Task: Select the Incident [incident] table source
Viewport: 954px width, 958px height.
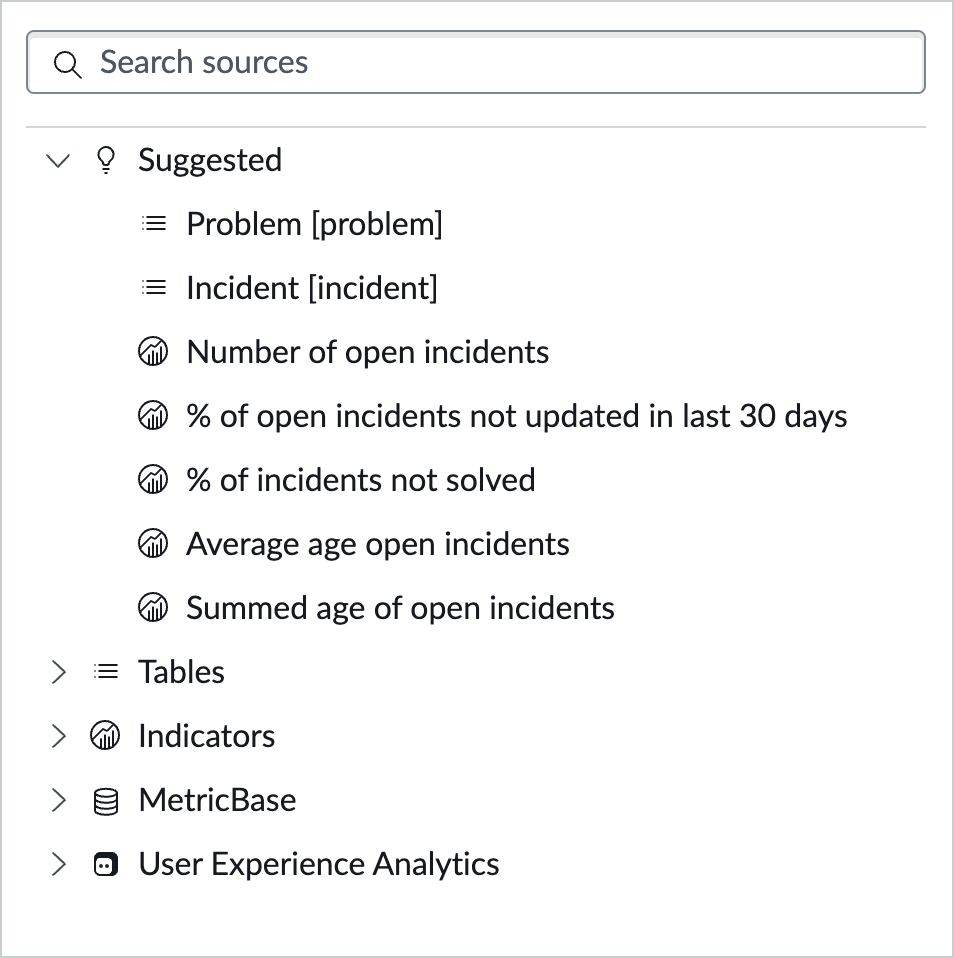Action: (312, 288)
